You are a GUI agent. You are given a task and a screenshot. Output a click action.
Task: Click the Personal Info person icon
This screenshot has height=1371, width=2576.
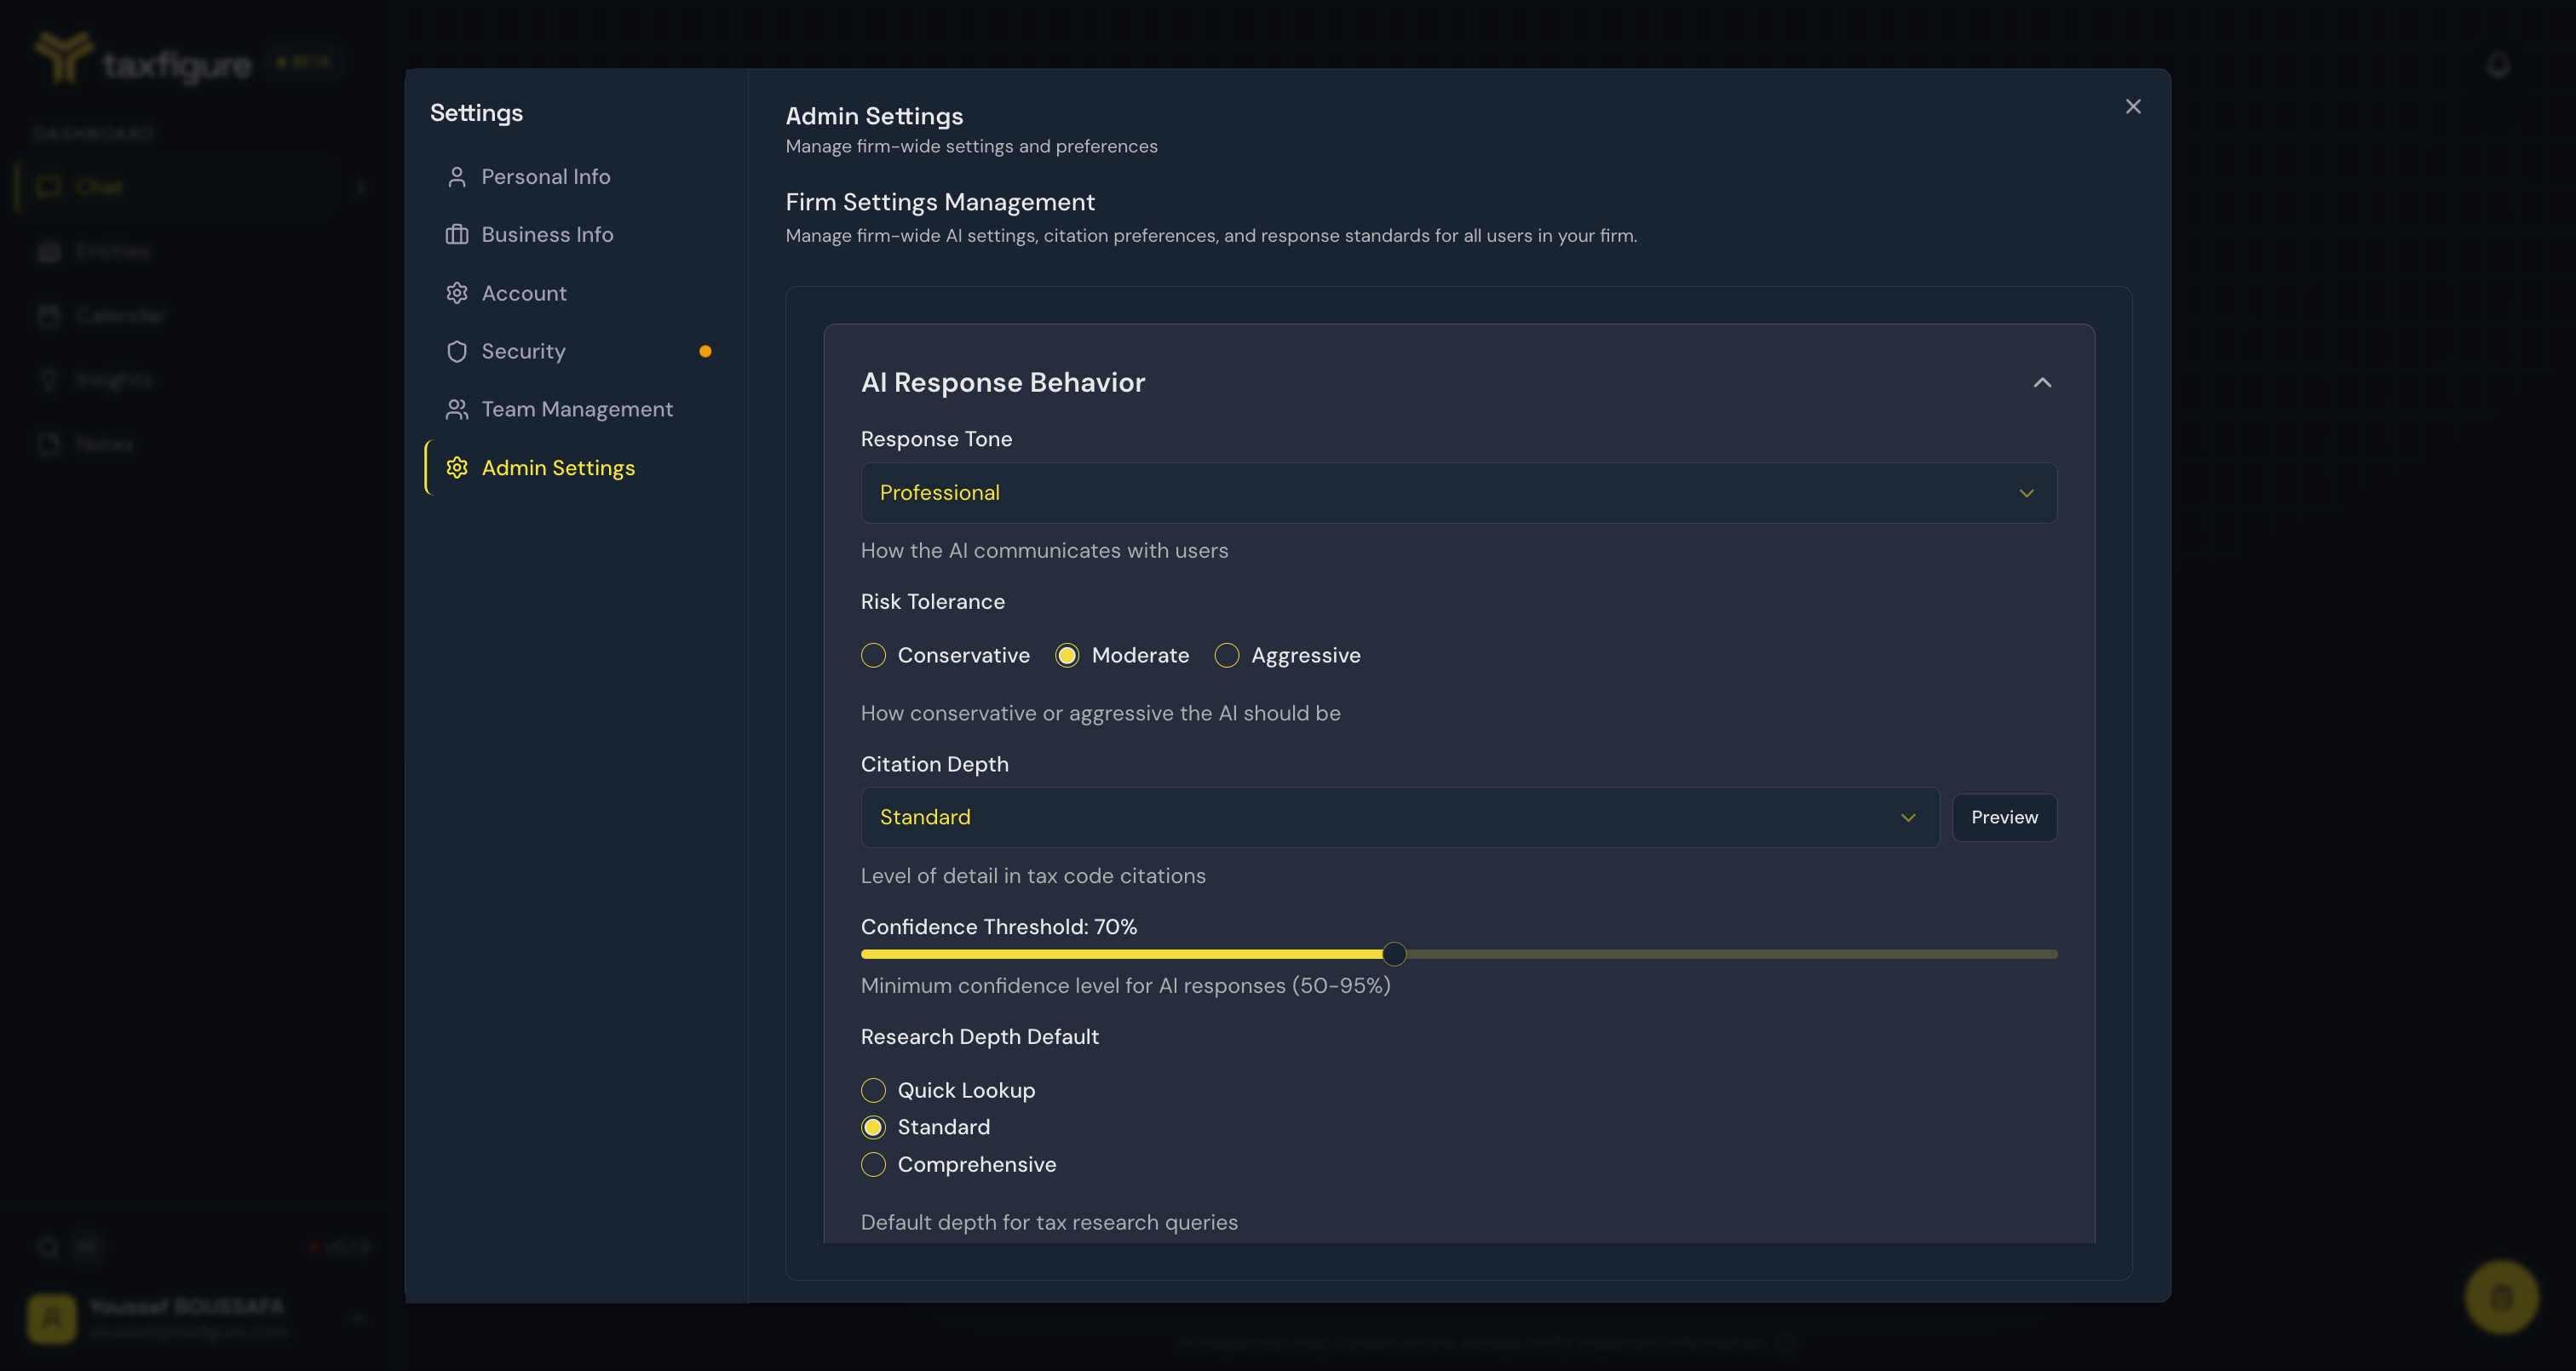(457, 177)
